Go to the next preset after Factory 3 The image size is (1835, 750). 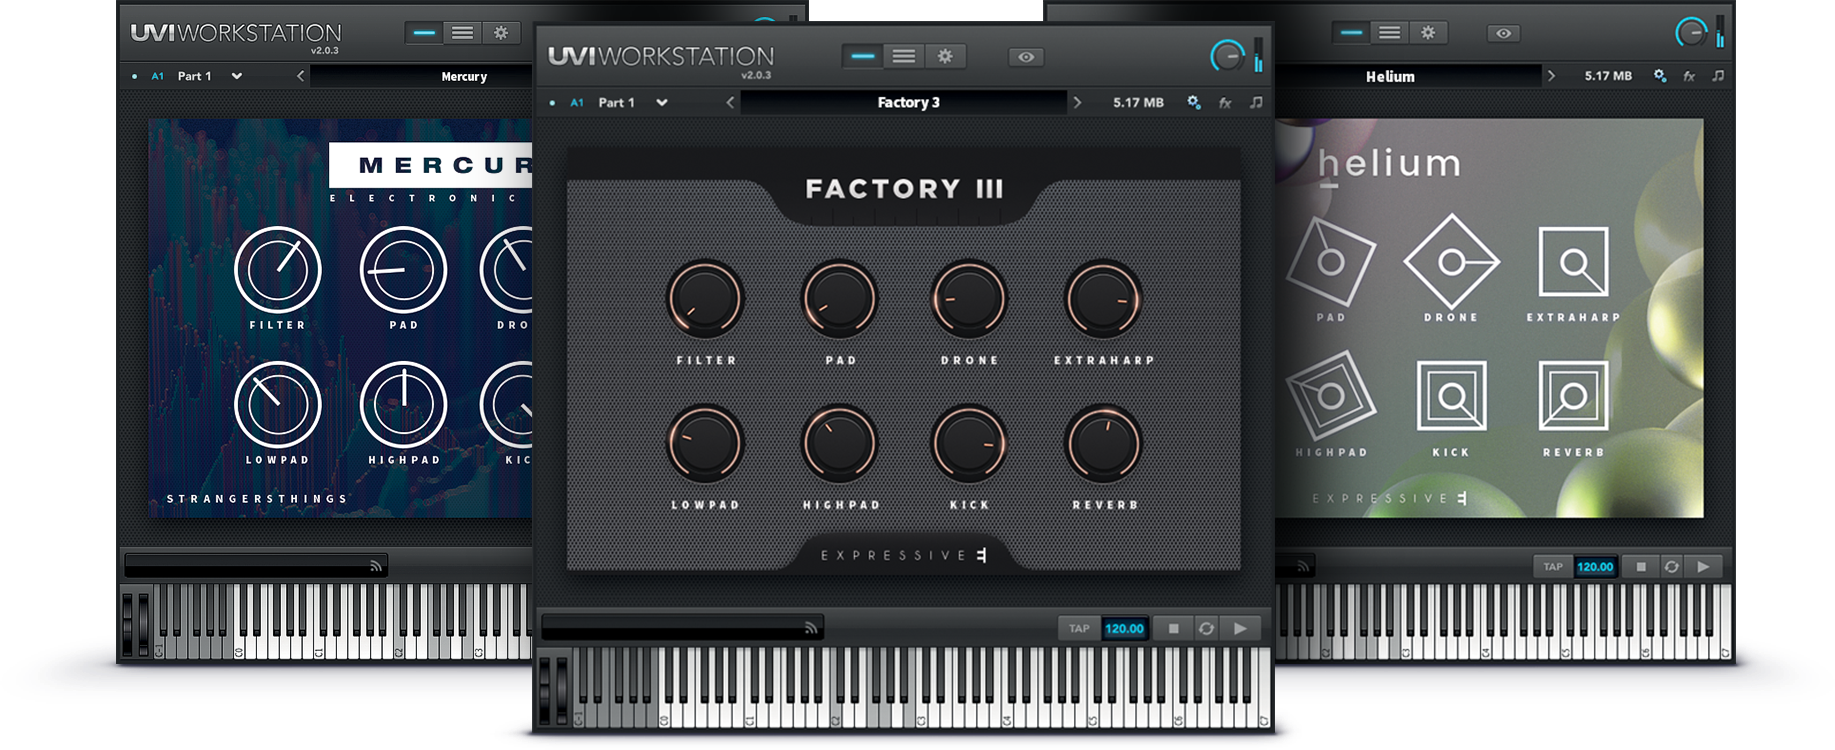(1077, 103)
